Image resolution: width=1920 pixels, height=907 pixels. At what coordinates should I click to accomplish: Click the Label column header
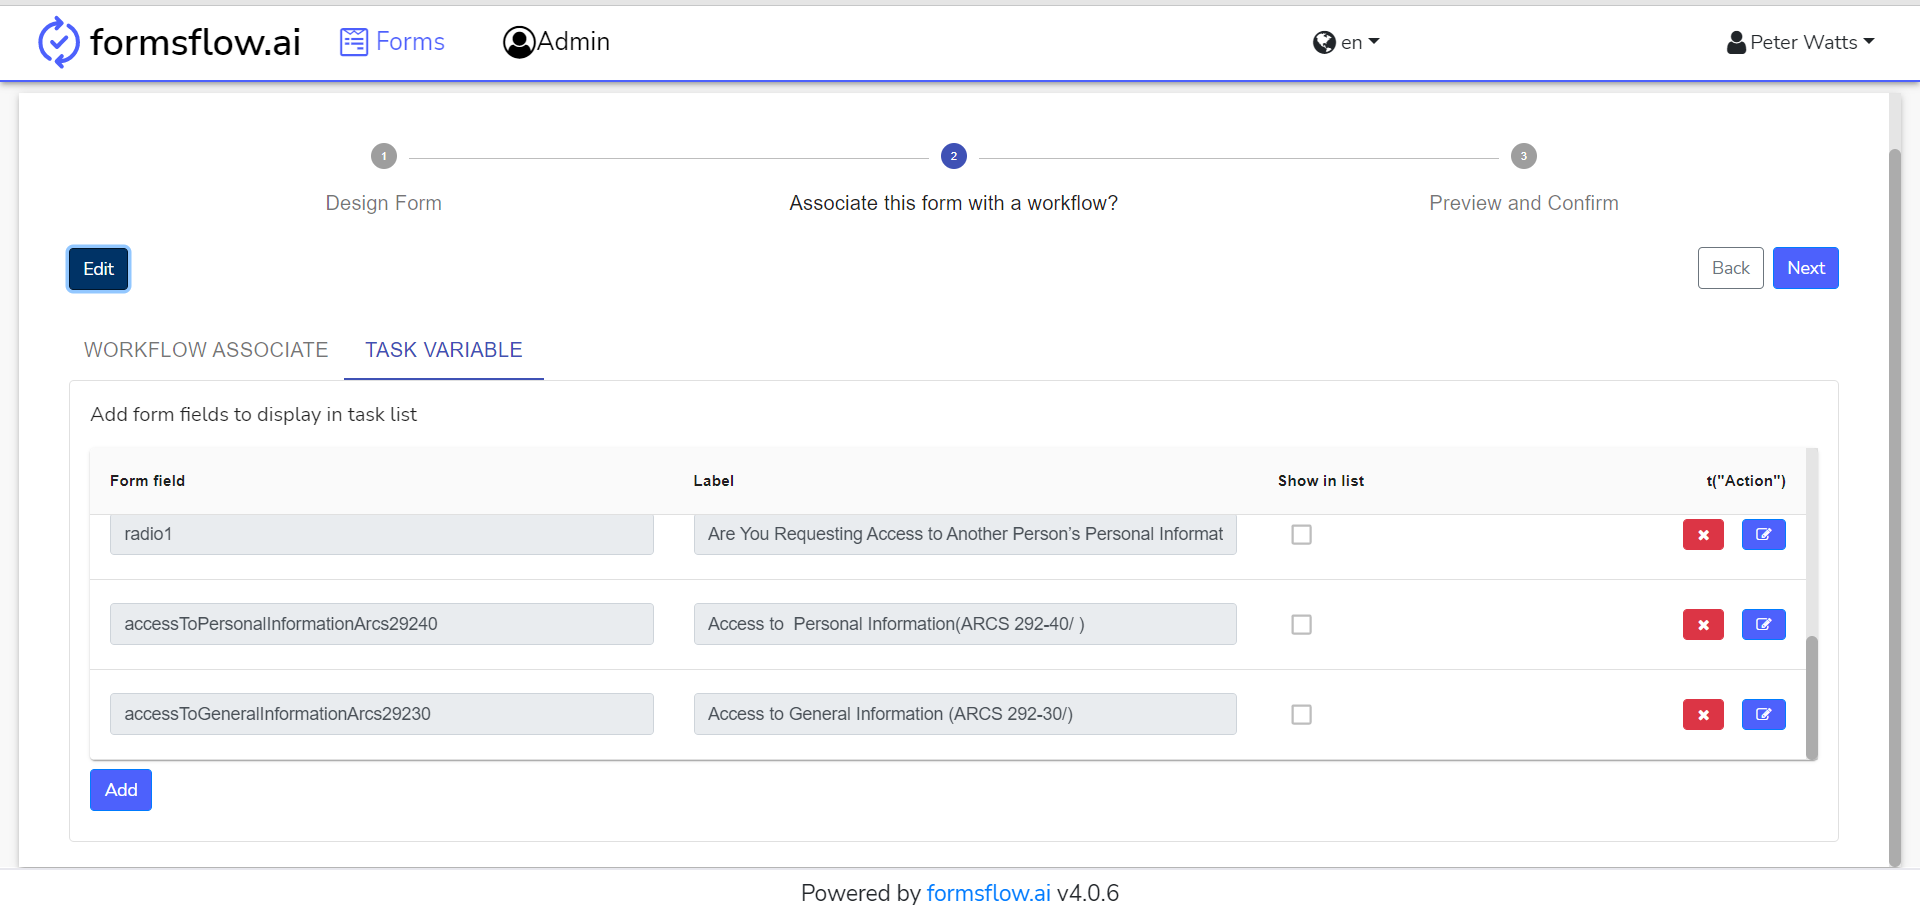(x=714, y=481)
